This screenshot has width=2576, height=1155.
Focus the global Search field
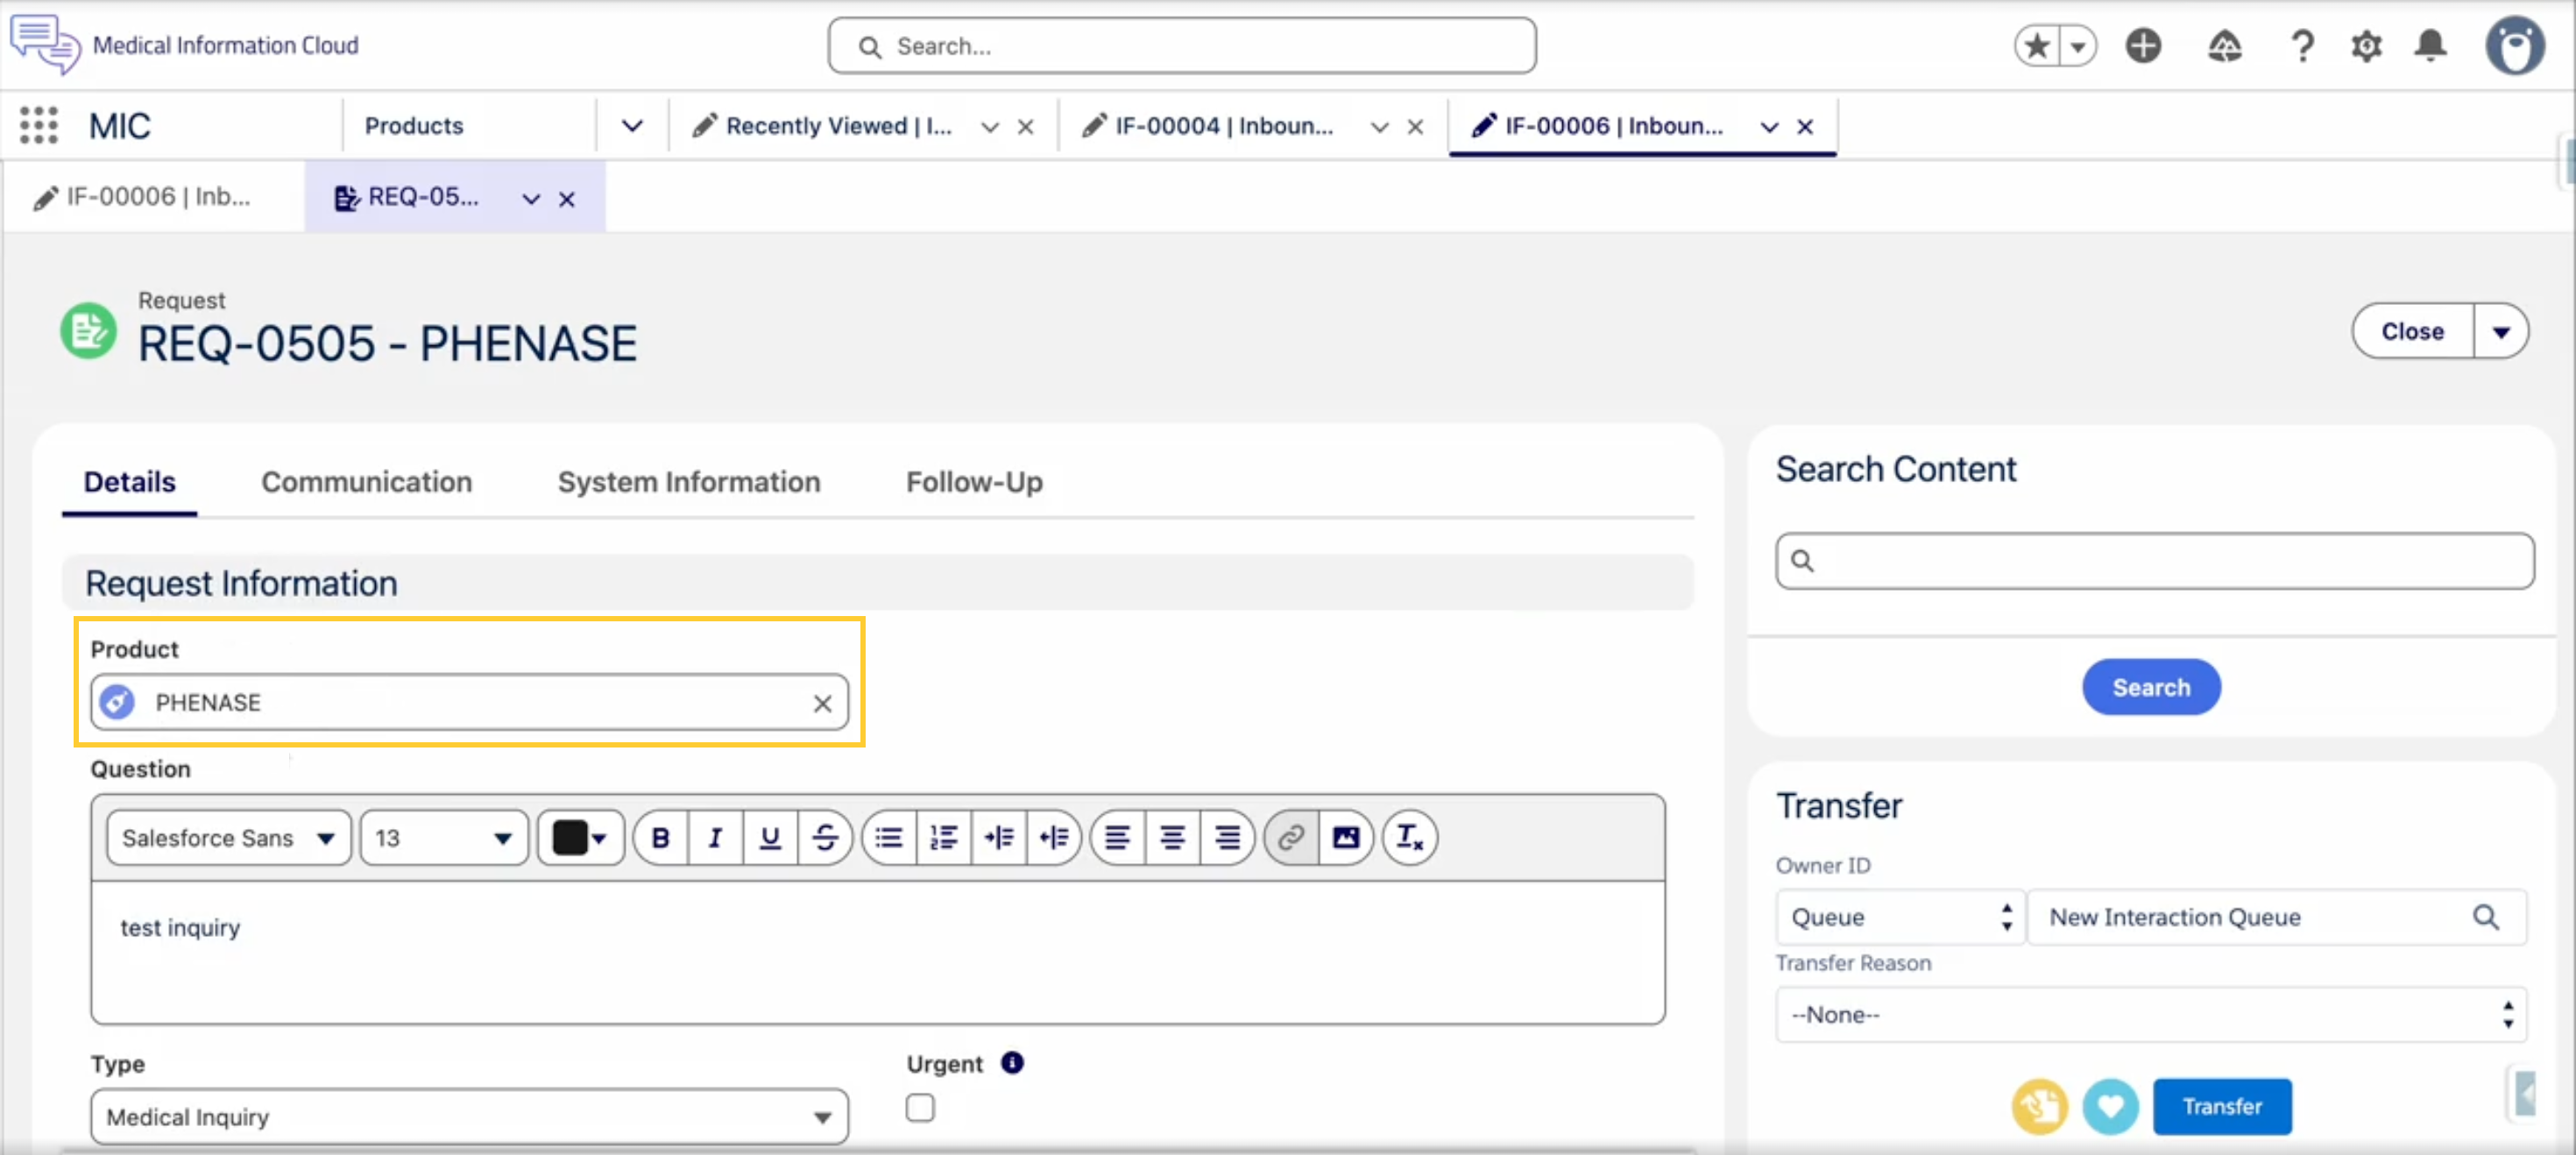point(1182,46)
